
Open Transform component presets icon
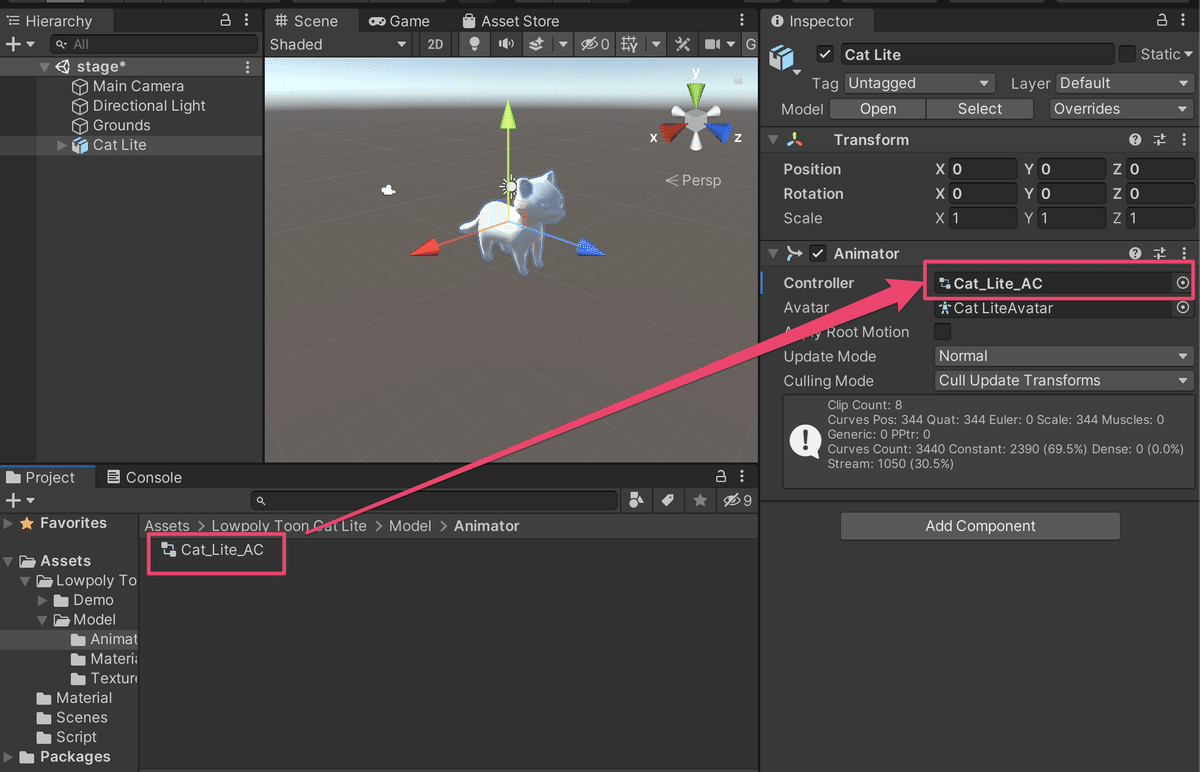pos(1160,140)
